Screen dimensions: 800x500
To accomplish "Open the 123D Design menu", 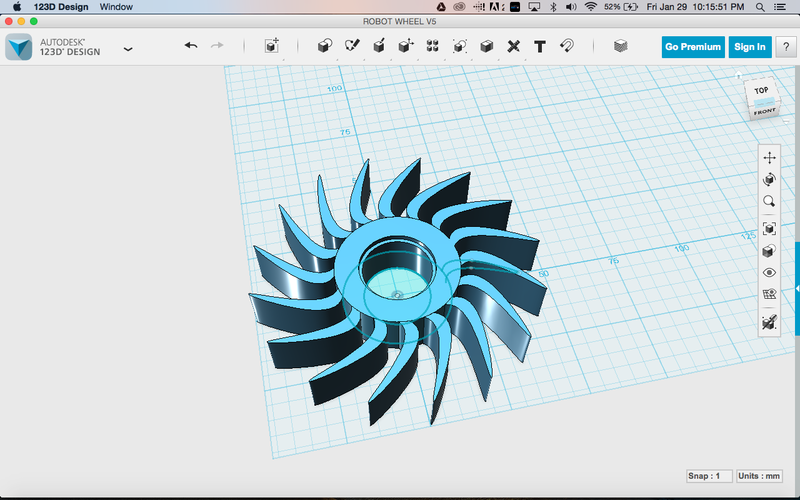I will pos(61,7).
